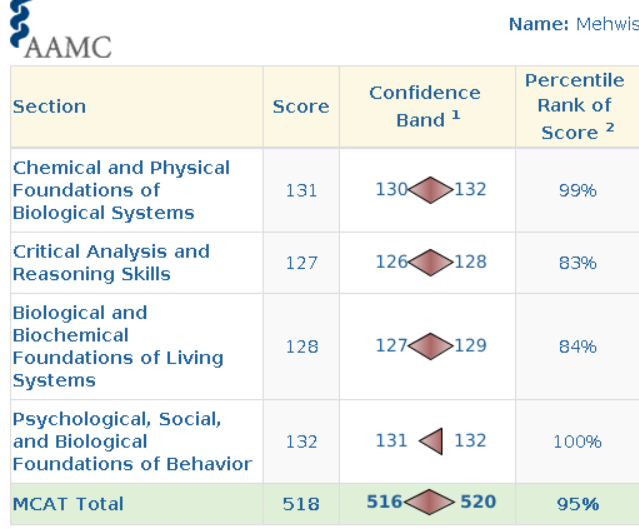The width and height of the screenshot is (639, 529).
Task: Click the Name label at top right
Action: pos(539,24)
